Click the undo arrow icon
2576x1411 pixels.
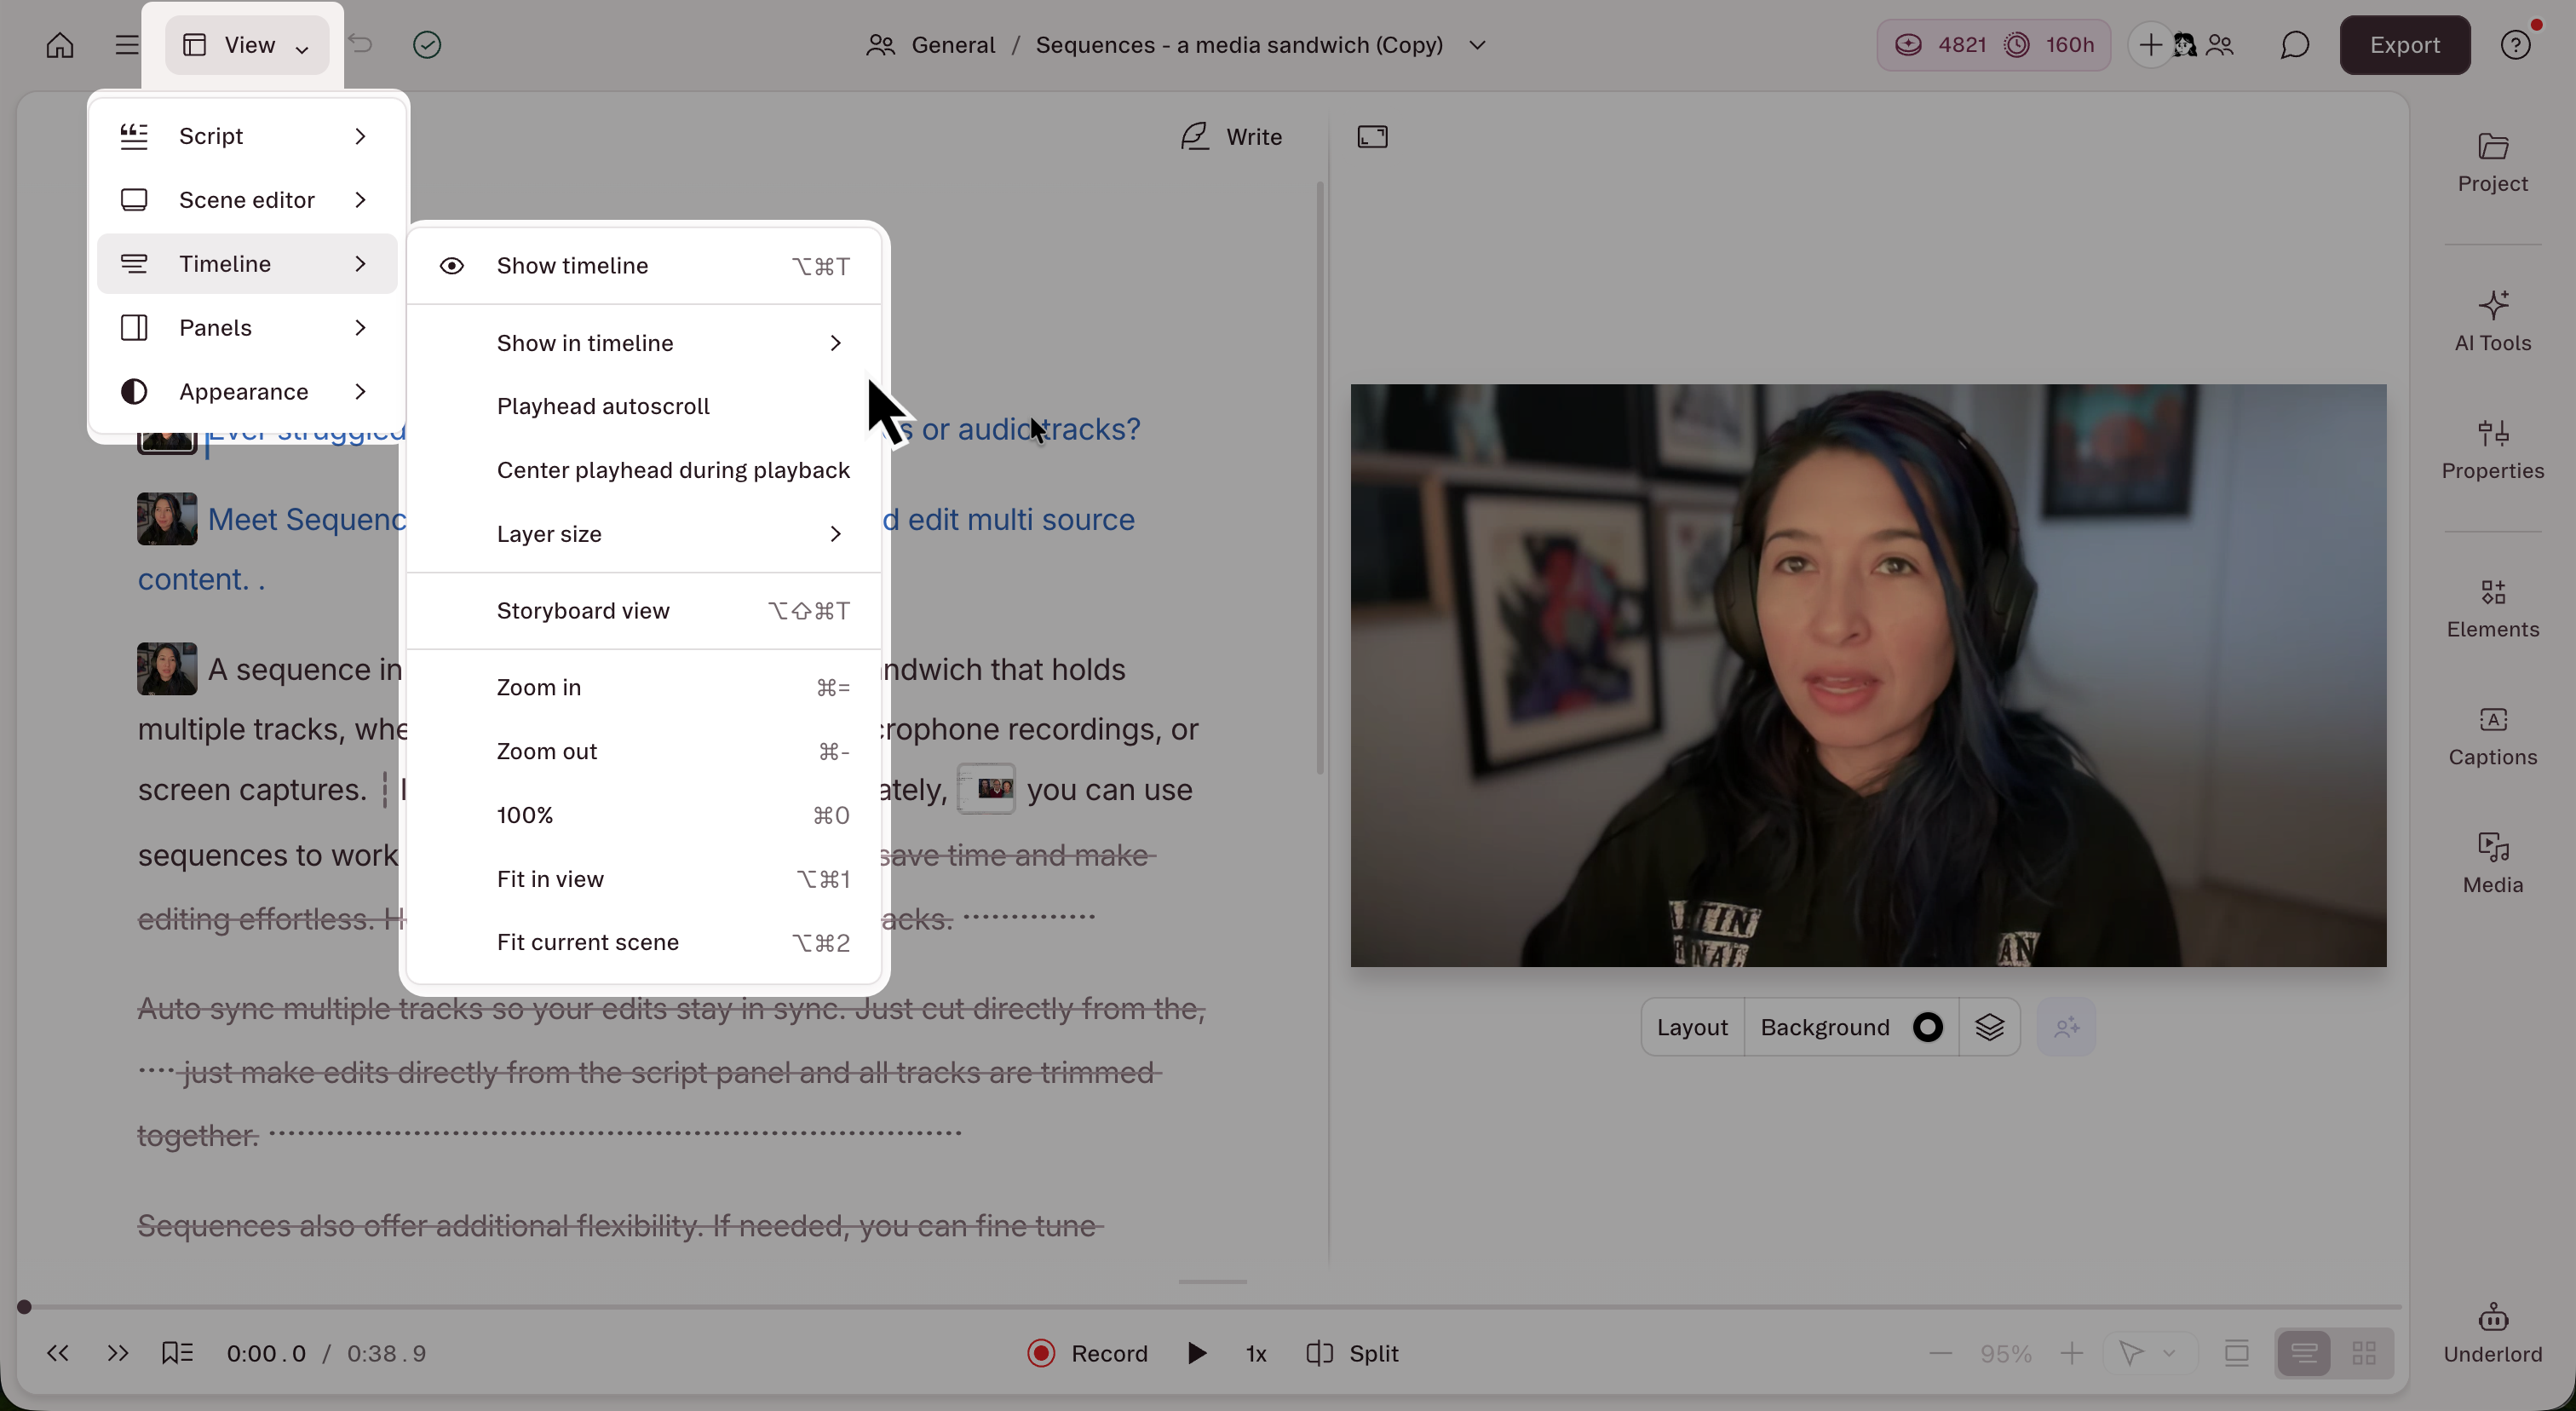pyautogui.click(x=360, y=44)
